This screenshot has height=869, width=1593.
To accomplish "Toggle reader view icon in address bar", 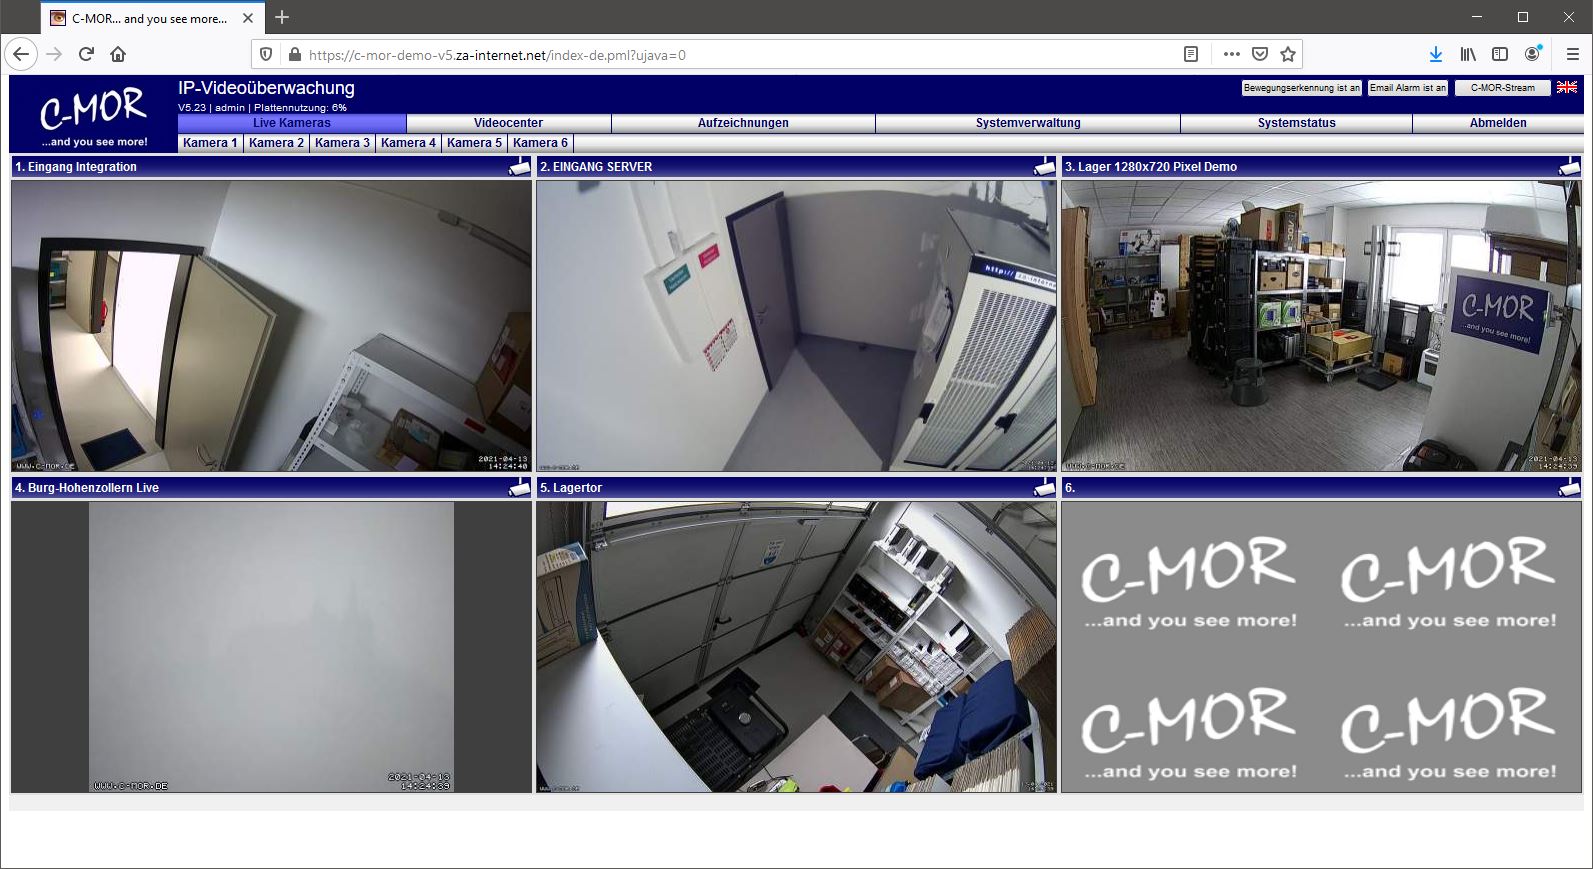I will click(1190, 54).
